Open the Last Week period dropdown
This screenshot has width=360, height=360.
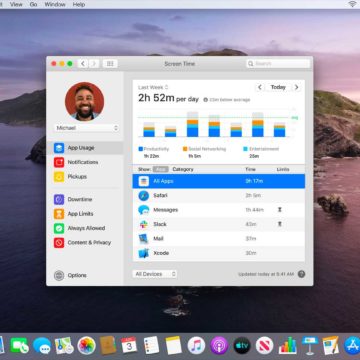[153, 87]
